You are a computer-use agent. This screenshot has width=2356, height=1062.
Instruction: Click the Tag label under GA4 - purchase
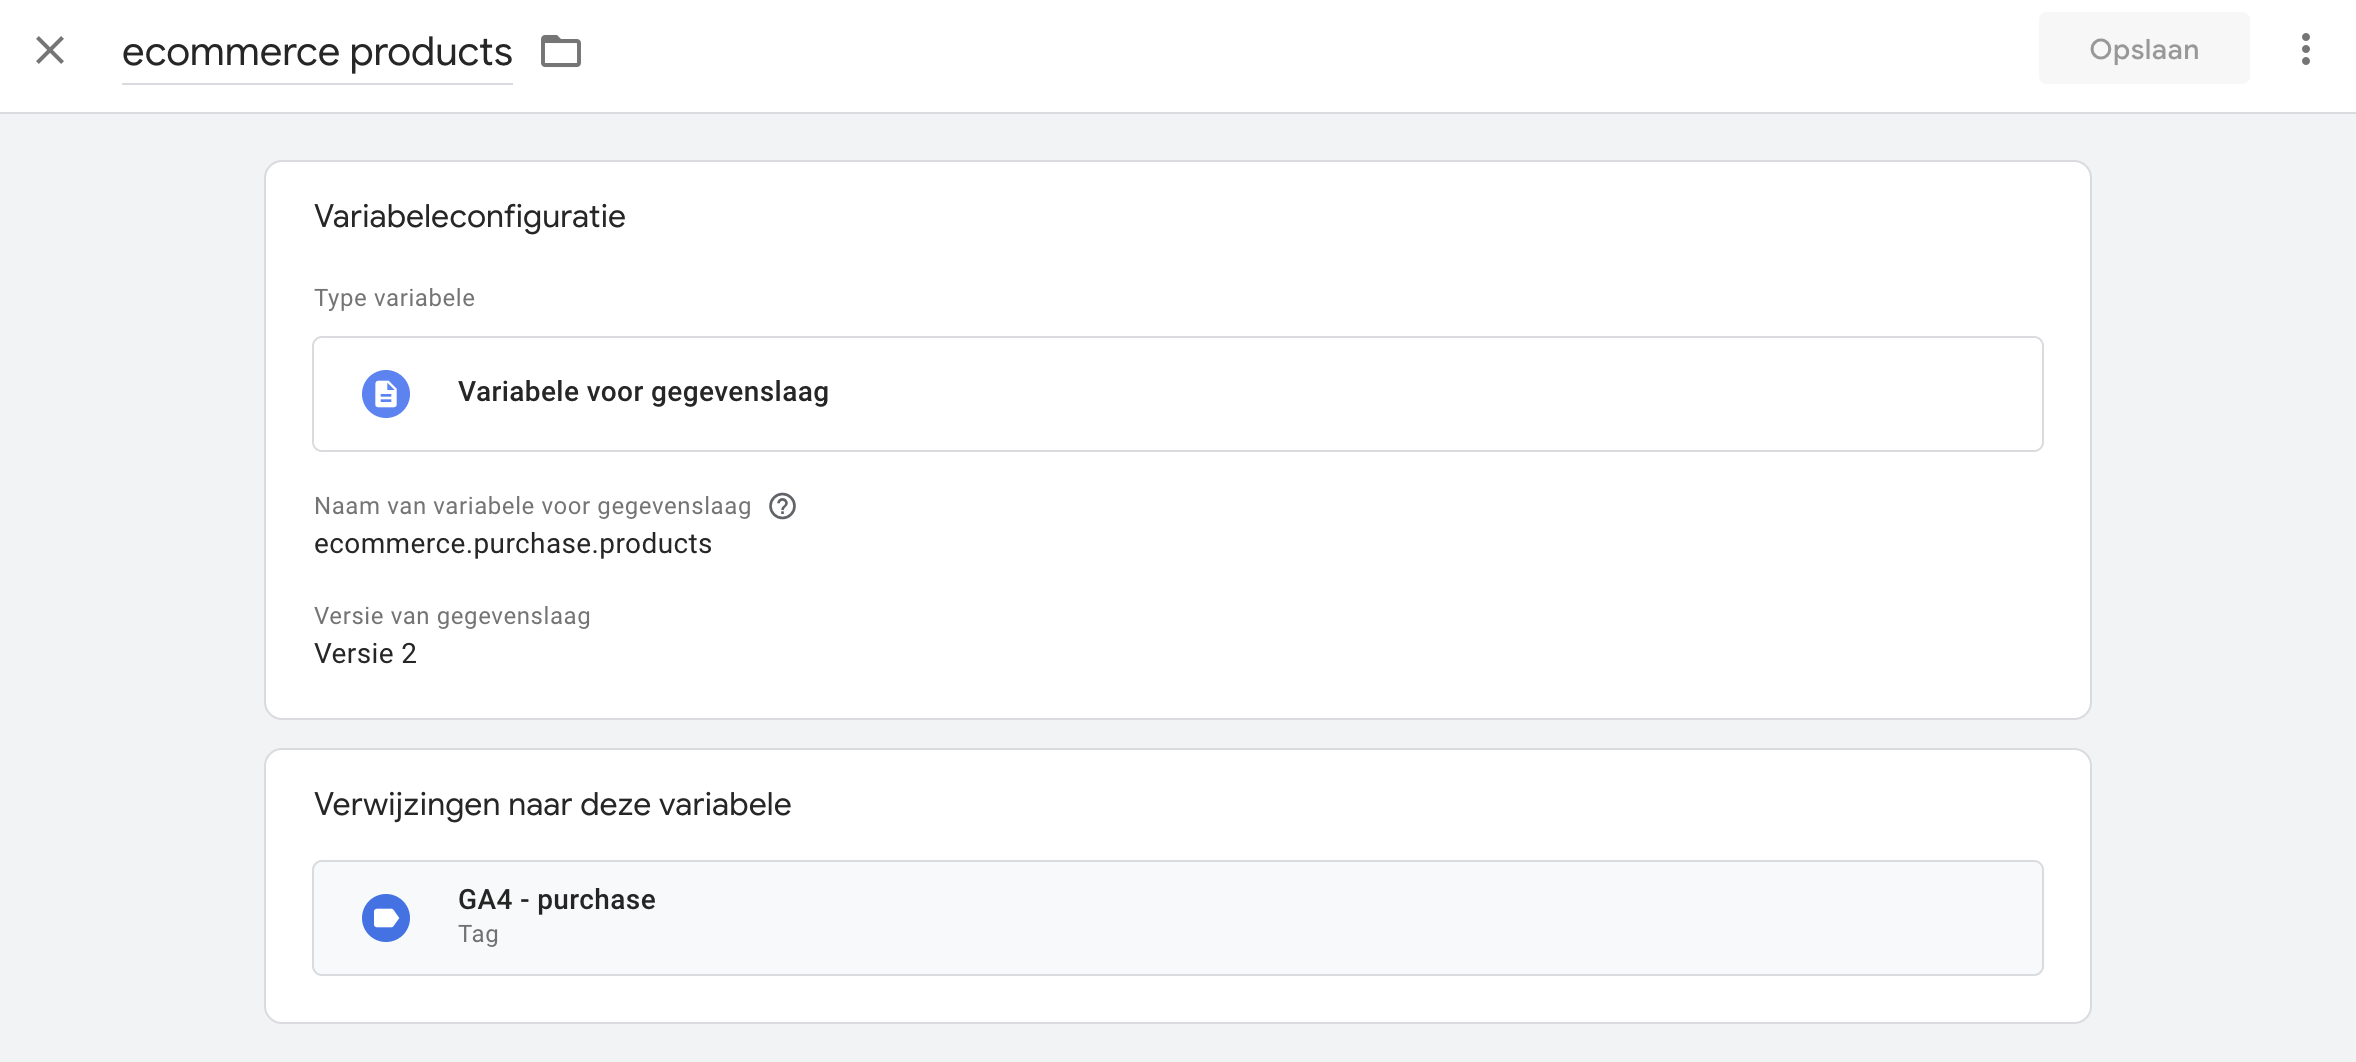click(477, 934)
